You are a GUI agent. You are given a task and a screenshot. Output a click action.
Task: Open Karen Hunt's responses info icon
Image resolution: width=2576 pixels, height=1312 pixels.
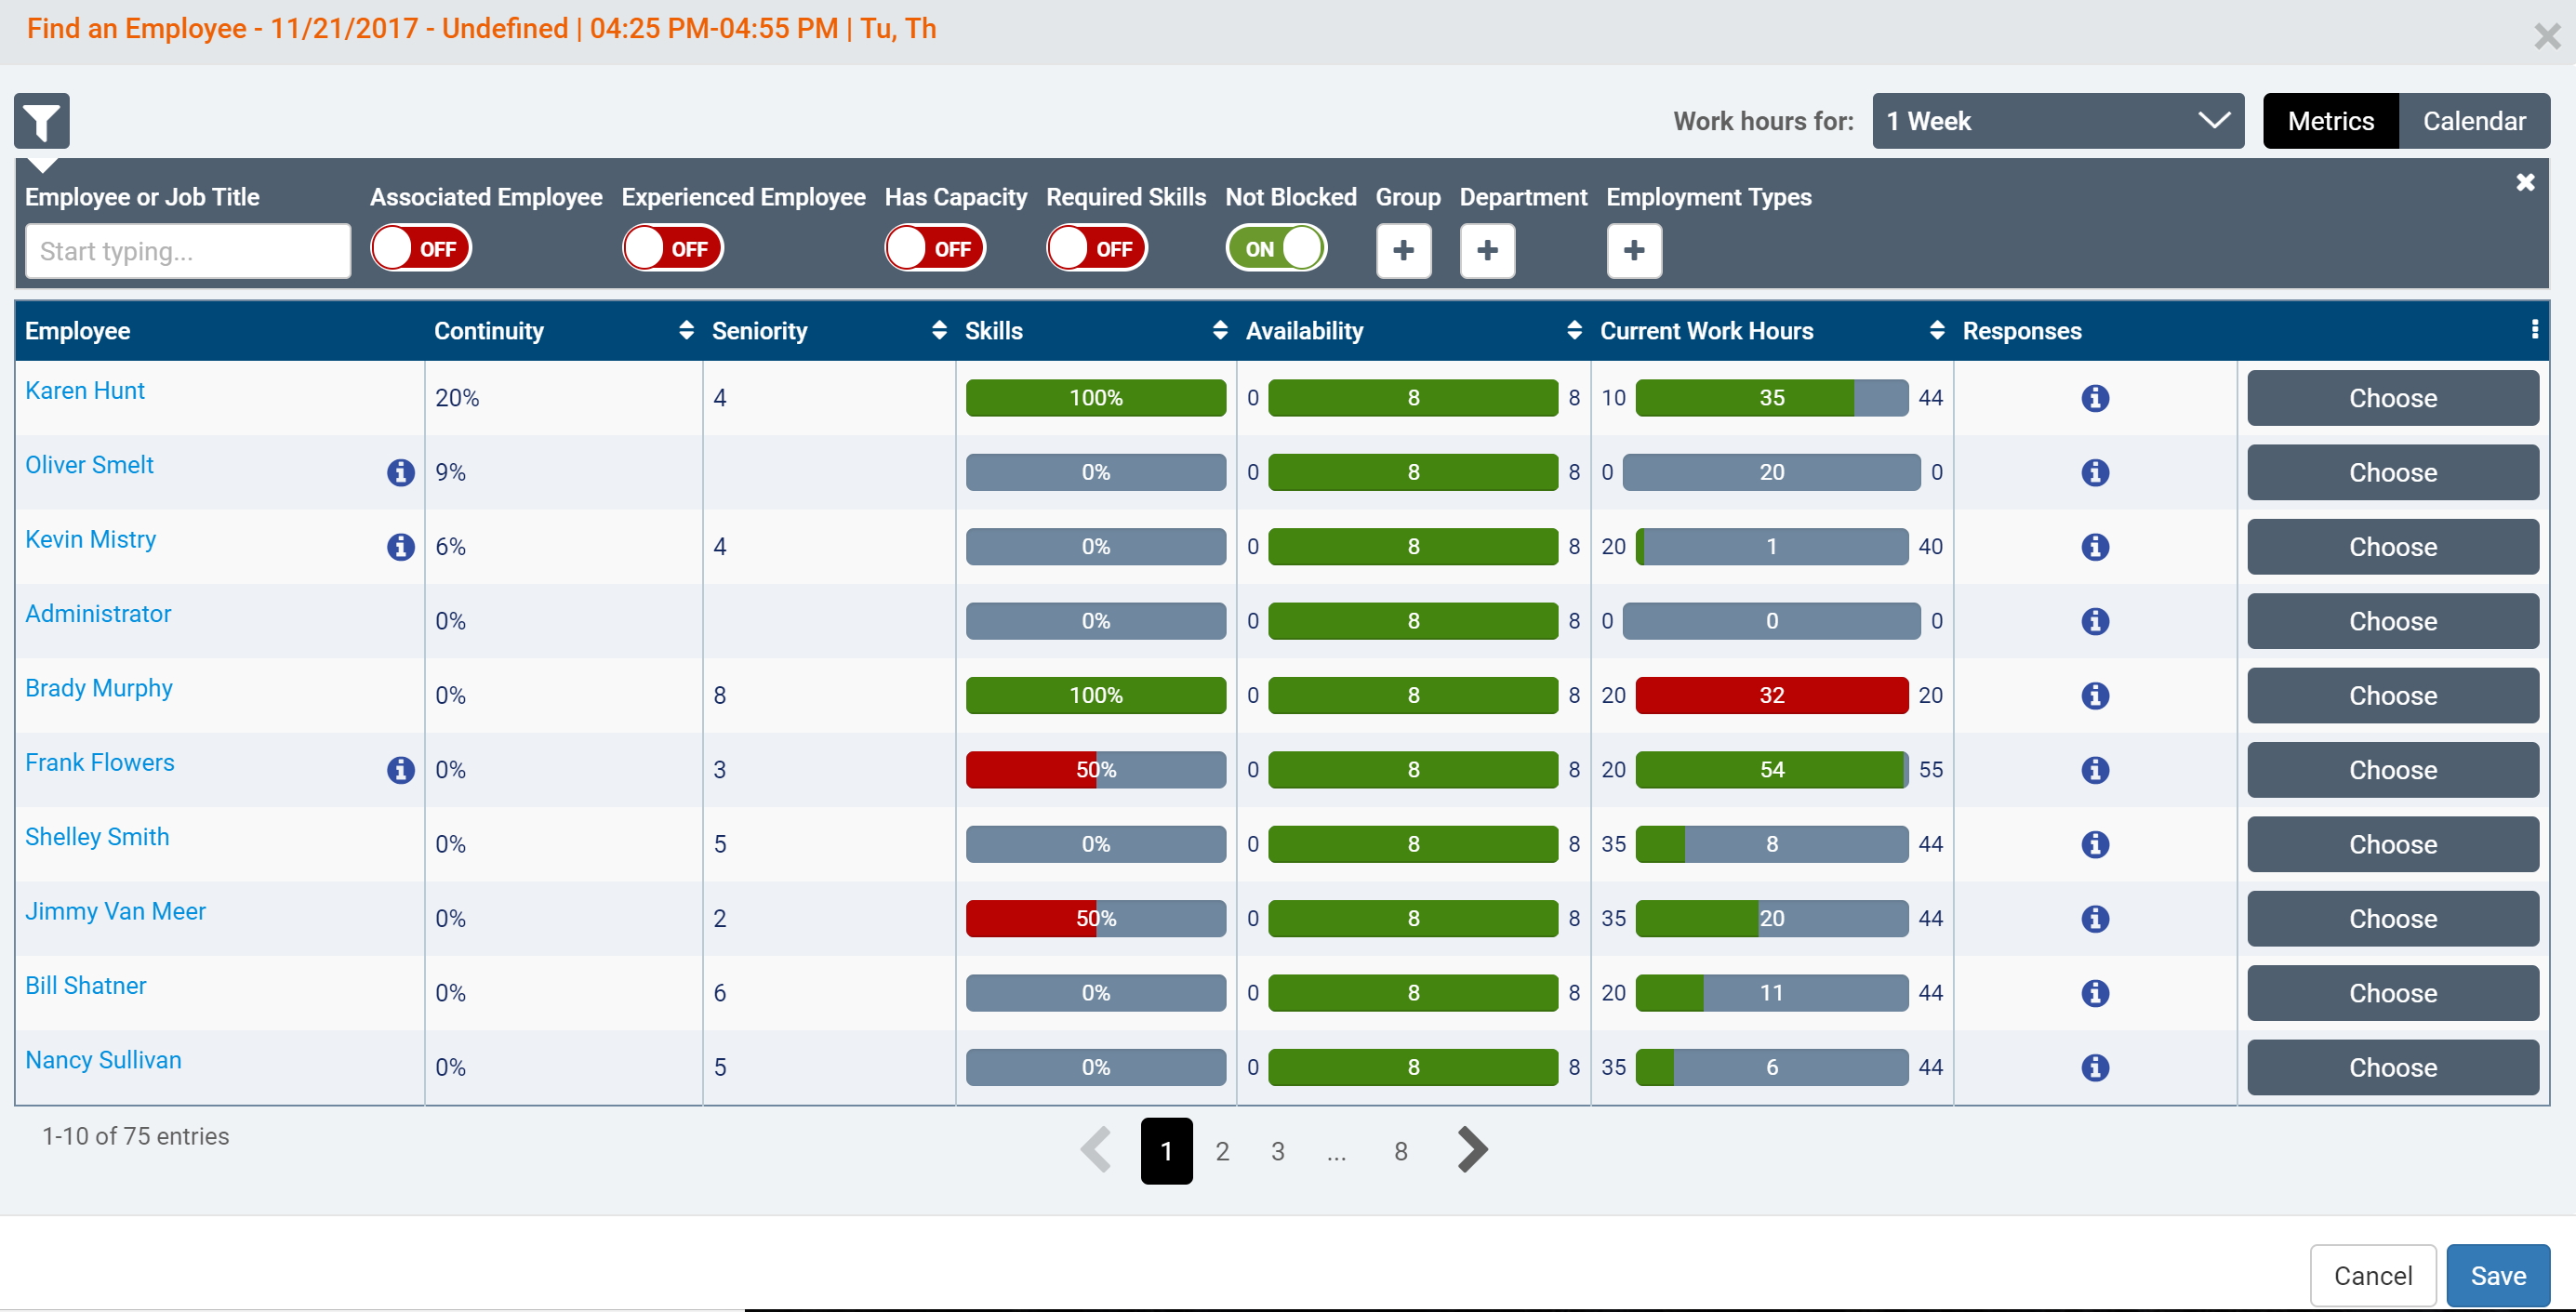click(x=2094, y=398)
